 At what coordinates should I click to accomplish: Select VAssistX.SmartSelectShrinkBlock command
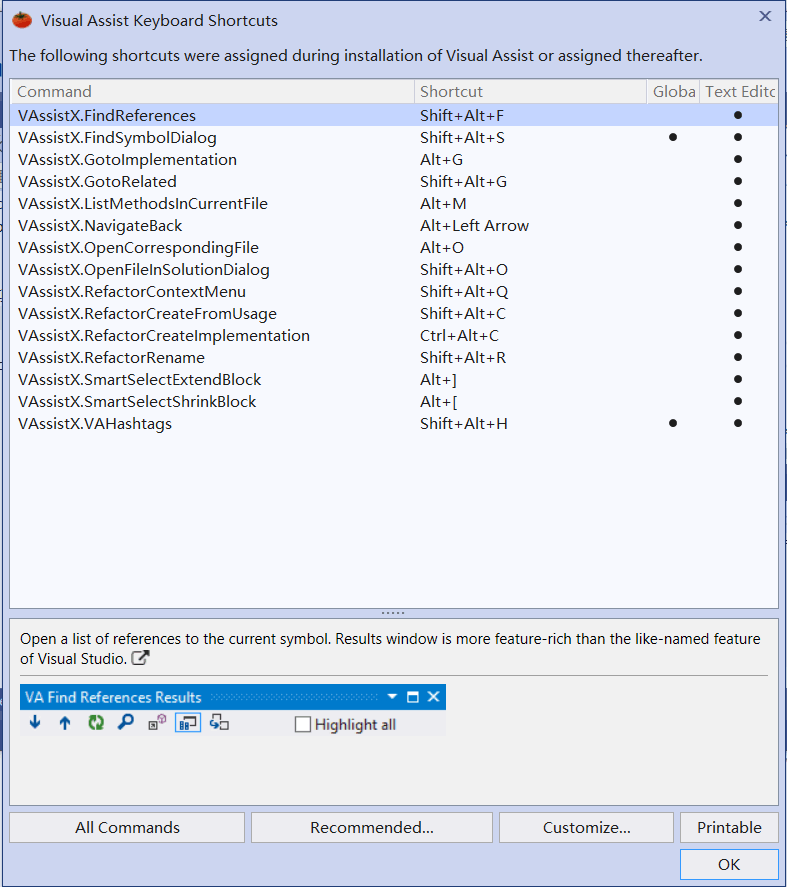pyautogui.click(x=137, y=402)
